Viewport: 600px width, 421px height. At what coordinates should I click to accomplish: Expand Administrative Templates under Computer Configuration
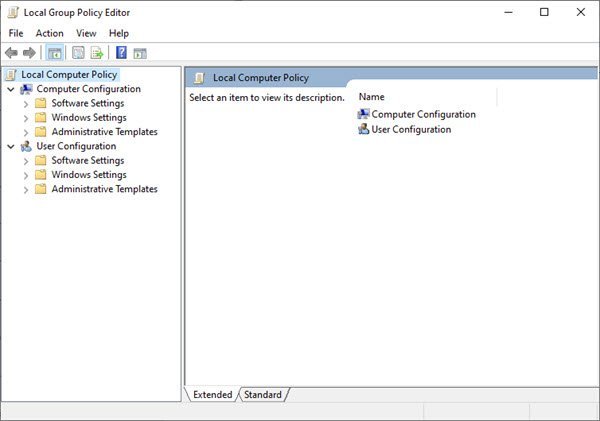26,133
